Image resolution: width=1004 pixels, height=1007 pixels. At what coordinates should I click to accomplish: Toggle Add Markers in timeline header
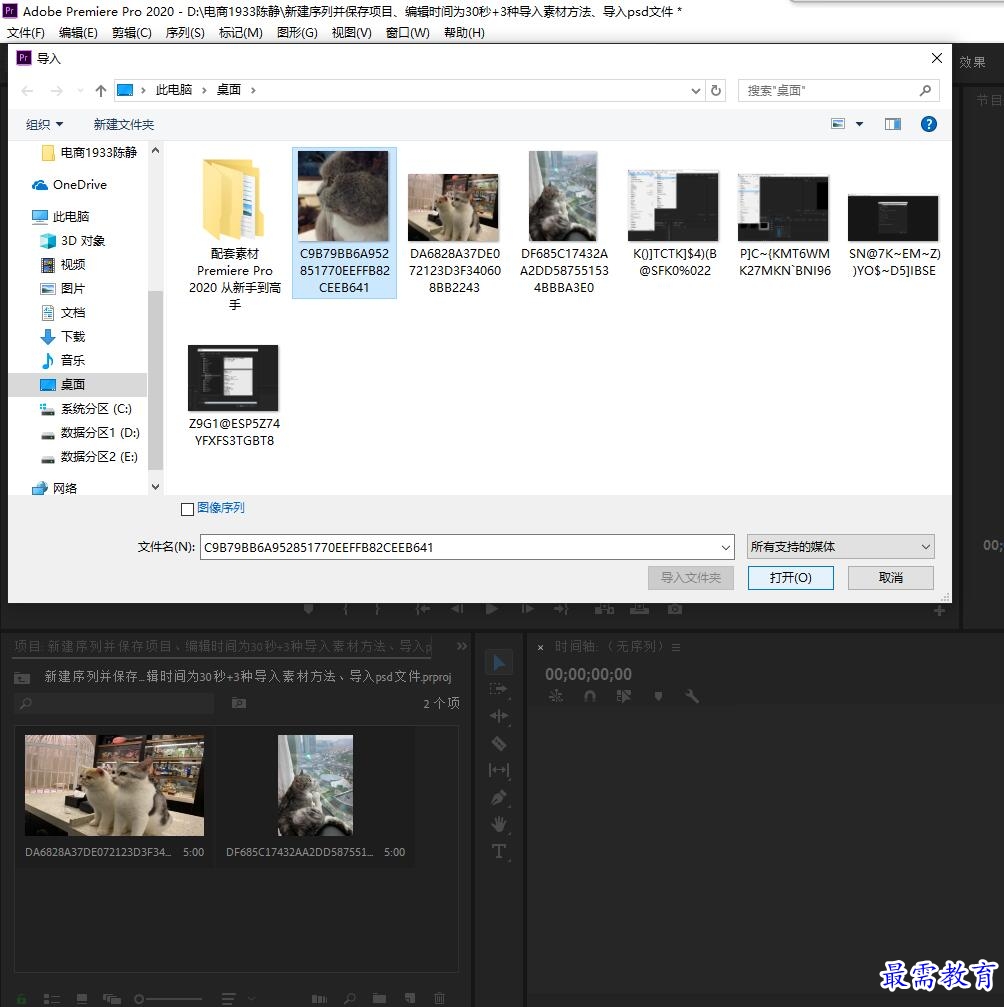click(x=658, y=696)
